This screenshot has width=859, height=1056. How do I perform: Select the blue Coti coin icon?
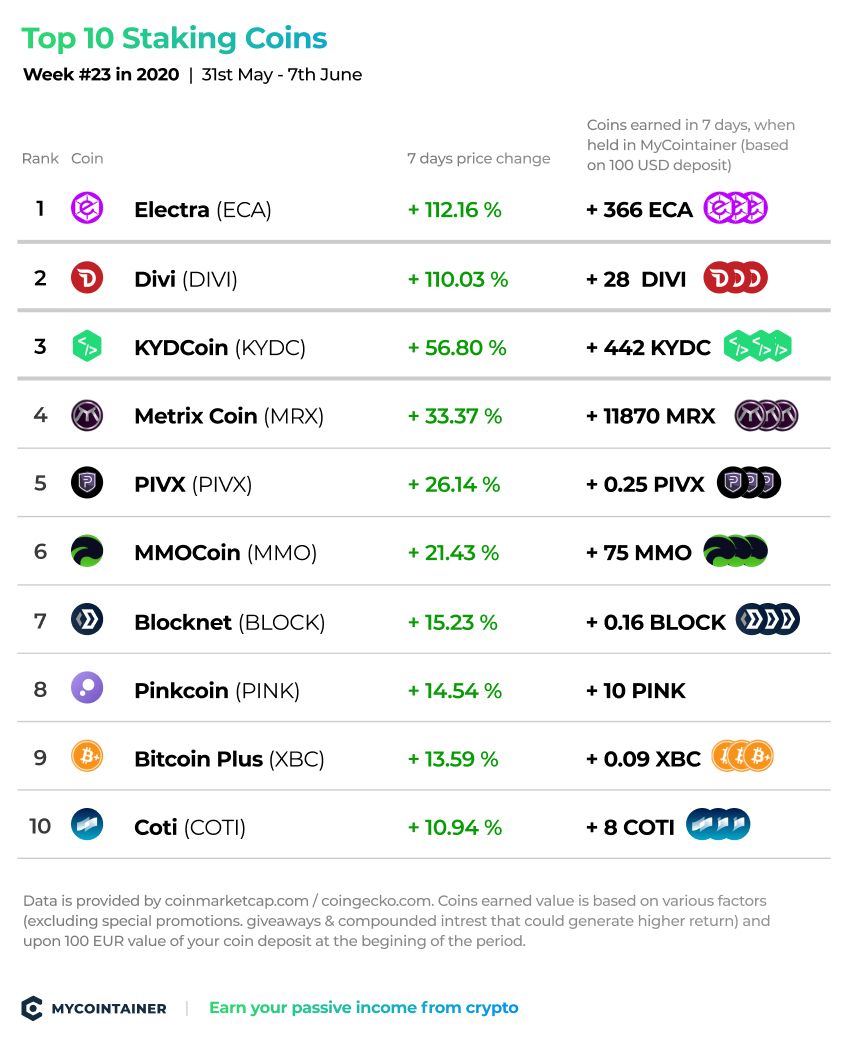(x=87, y=825)
